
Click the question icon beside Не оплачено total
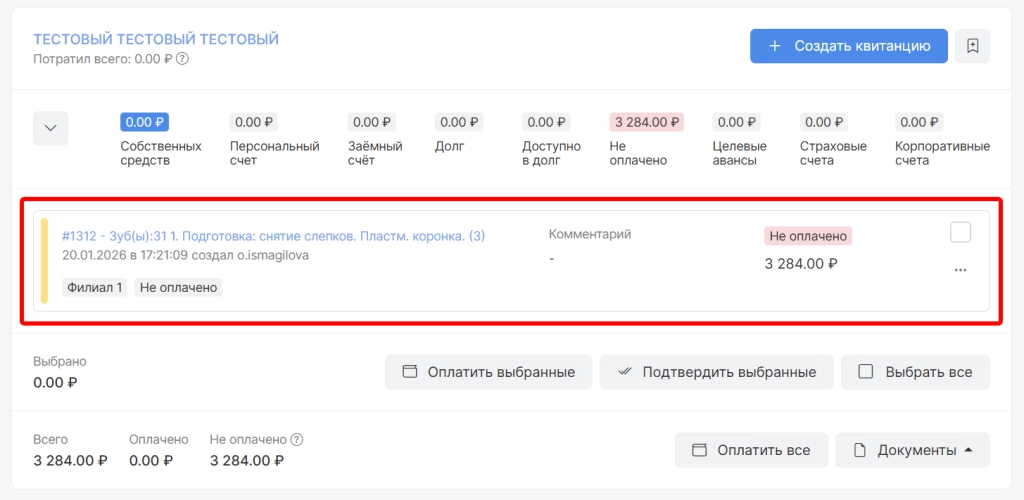pyautogui.click(x=296, y=439)
